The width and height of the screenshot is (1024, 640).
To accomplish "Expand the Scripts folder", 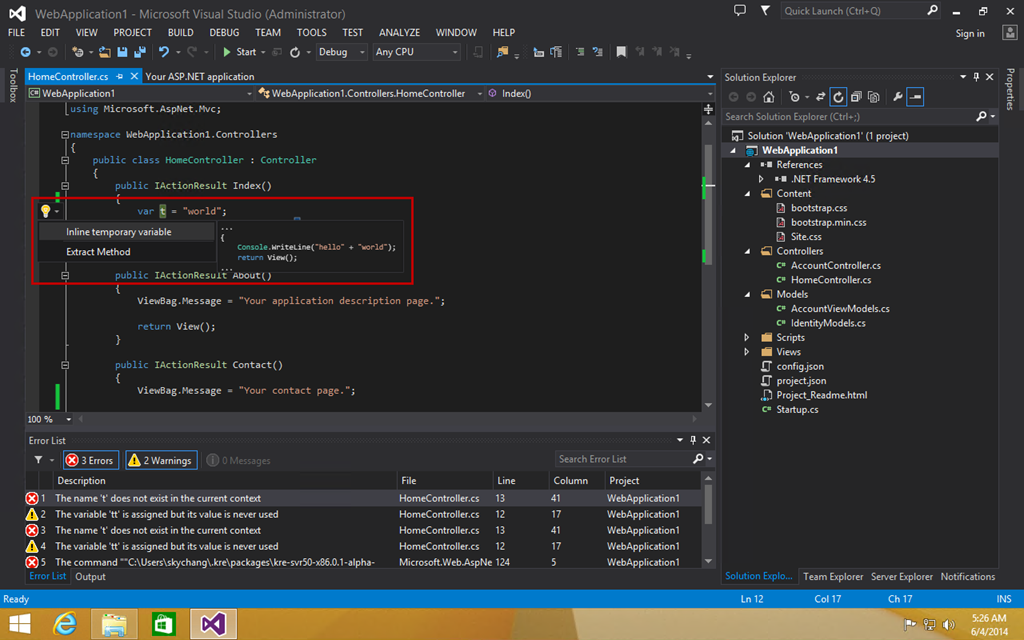I will (x=748, y=338).
